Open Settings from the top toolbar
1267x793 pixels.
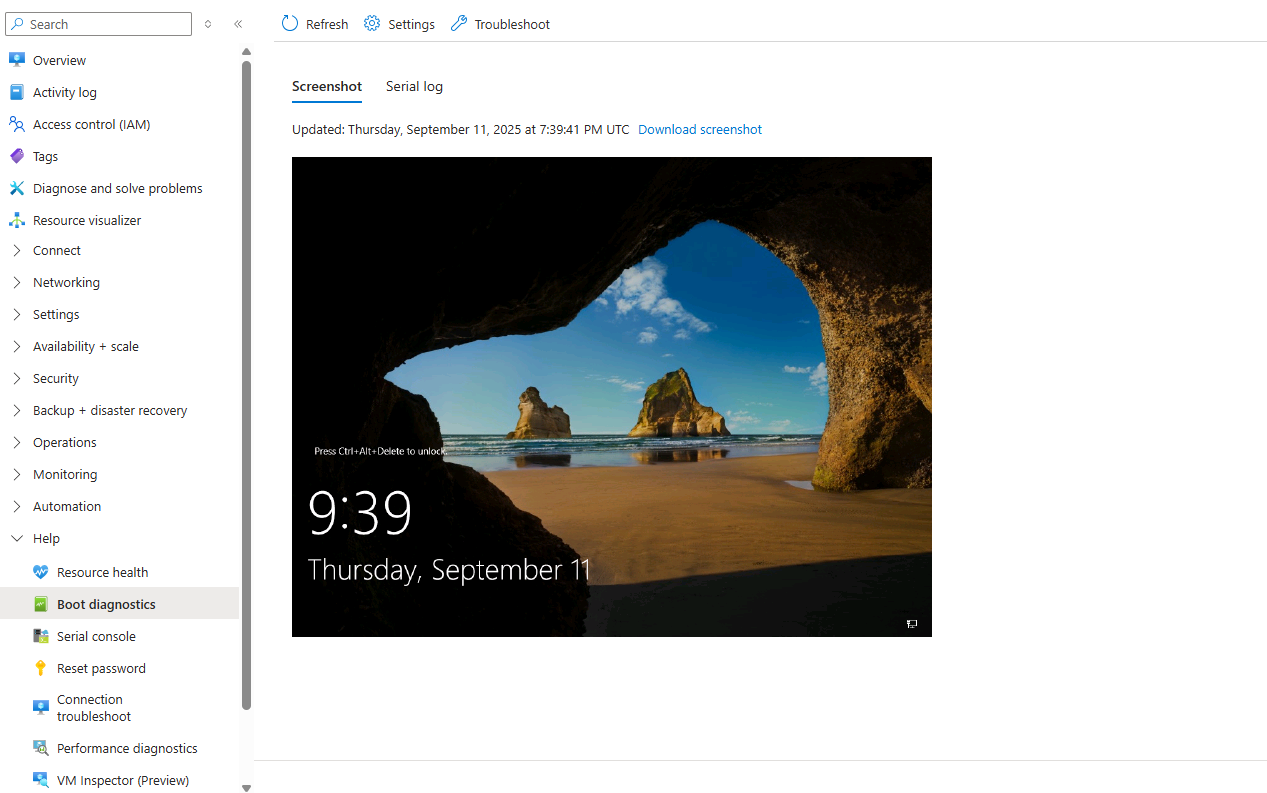point(399,24)
